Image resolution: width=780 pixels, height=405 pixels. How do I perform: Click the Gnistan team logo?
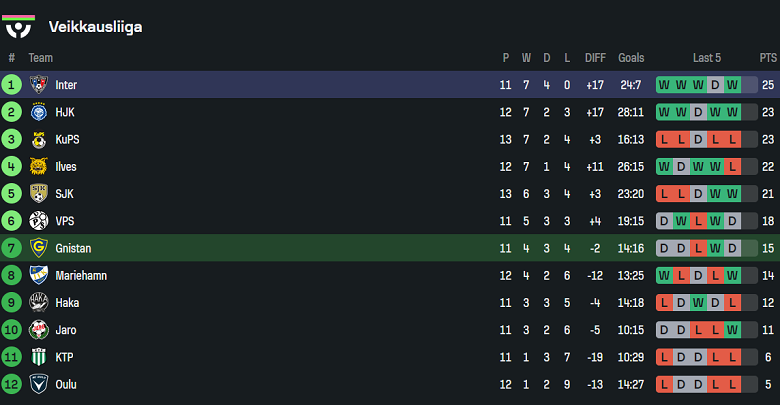(x=39, y=248)
